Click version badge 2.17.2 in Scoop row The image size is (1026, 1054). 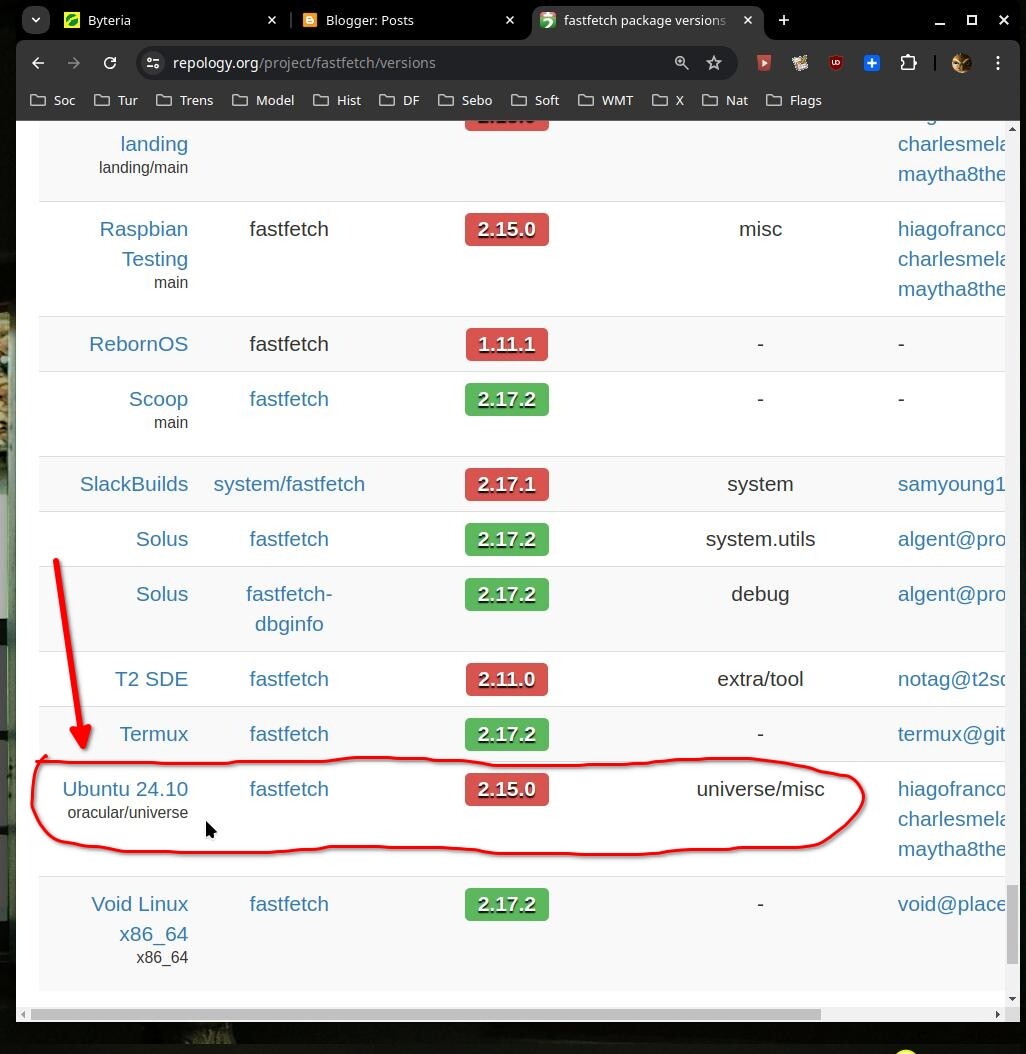point(507,399)
